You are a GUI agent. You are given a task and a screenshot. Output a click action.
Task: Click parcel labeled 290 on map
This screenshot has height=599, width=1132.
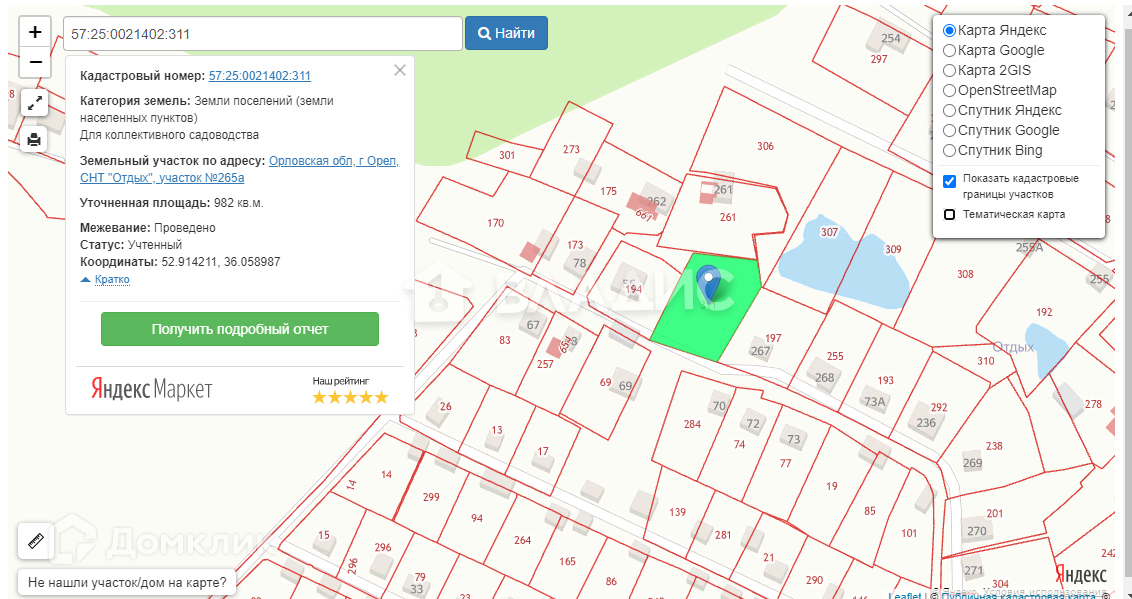point(814,580)
